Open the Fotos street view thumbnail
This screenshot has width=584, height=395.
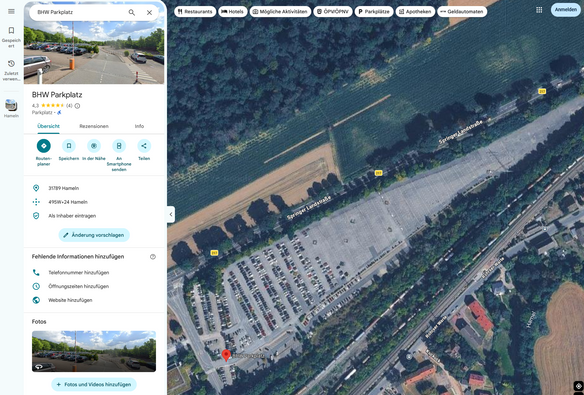click(94, 351)
